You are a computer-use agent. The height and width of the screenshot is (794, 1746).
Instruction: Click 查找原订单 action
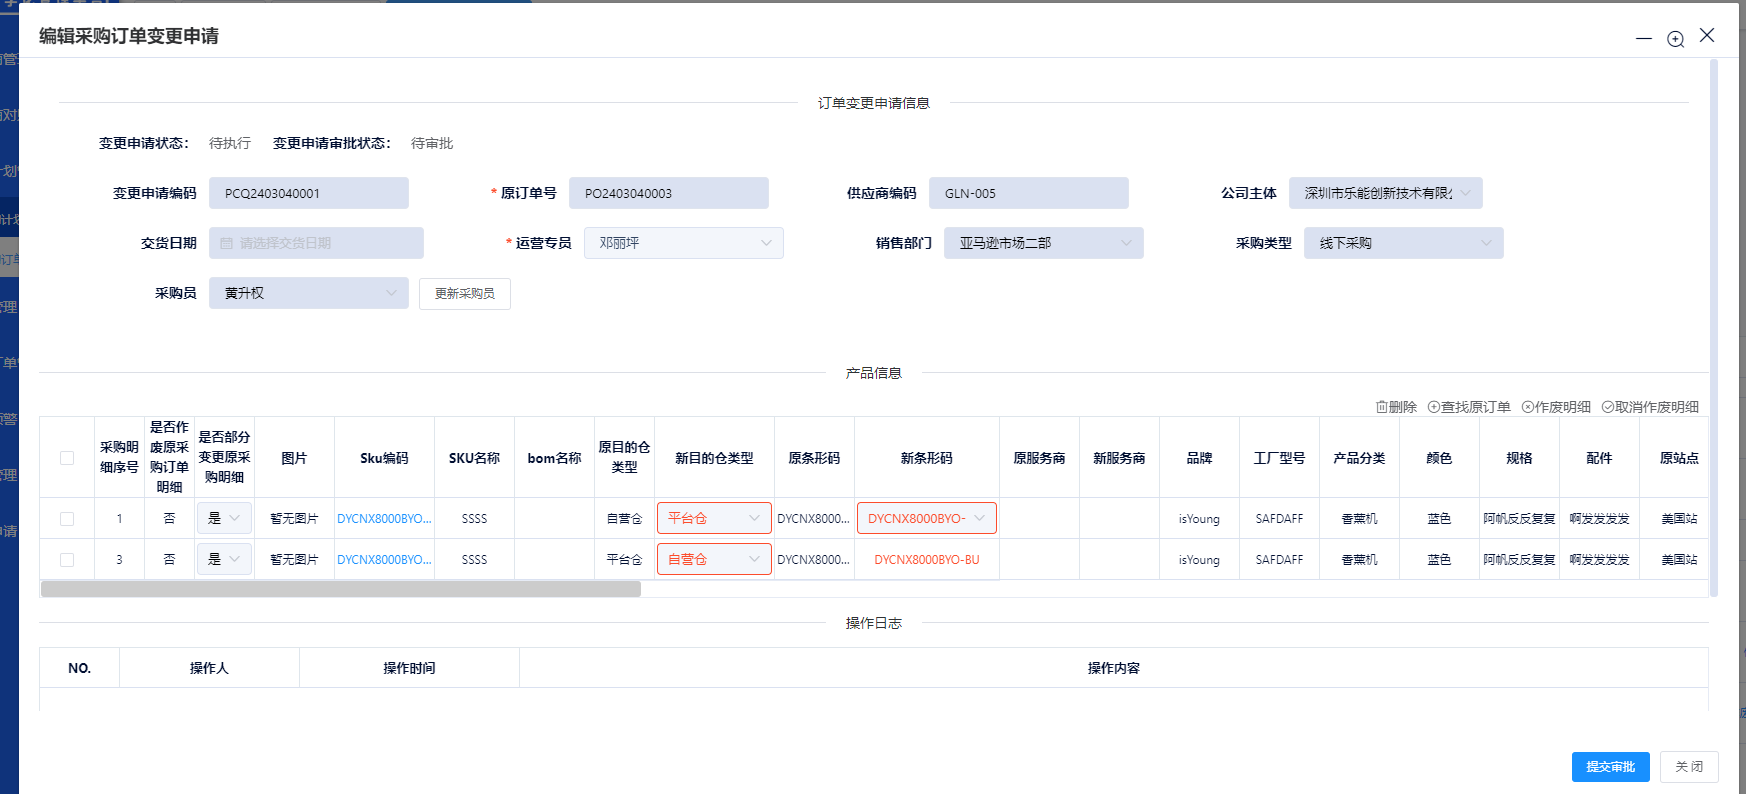[x=1469, y=407]
